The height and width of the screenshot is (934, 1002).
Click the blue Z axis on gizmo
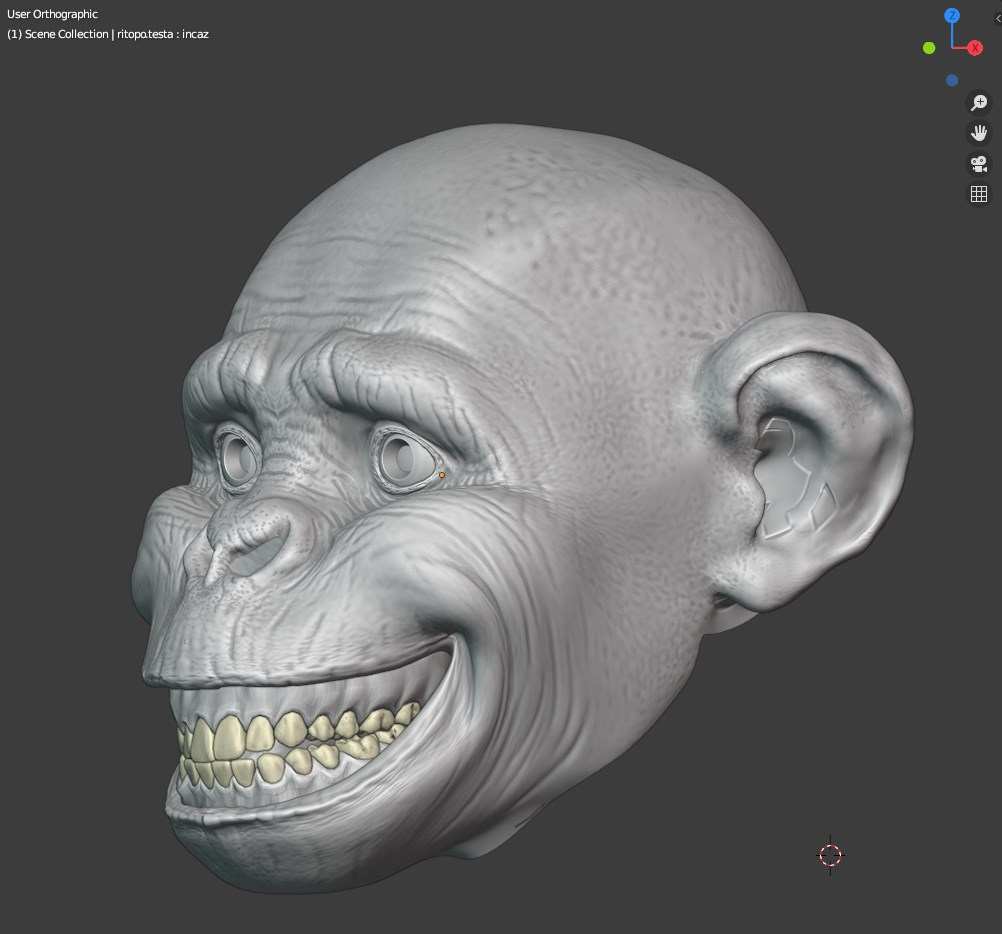pos(952,15)
